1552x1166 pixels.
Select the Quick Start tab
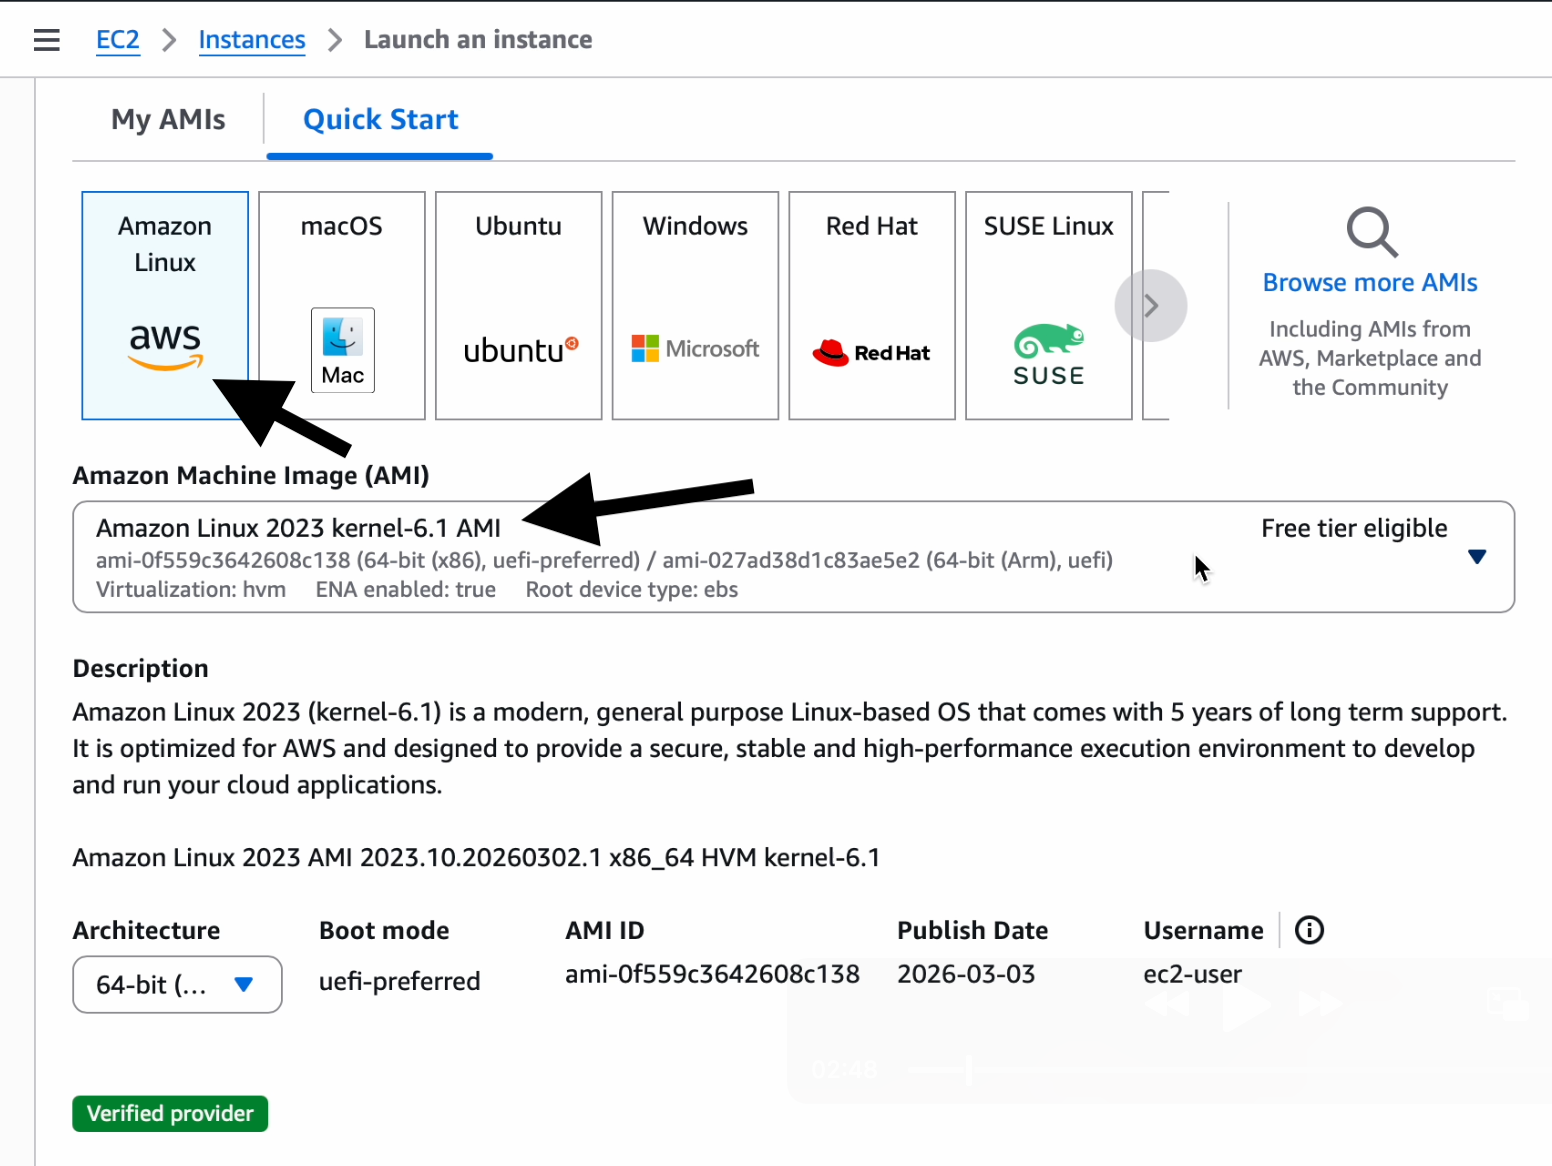[381, 120]
